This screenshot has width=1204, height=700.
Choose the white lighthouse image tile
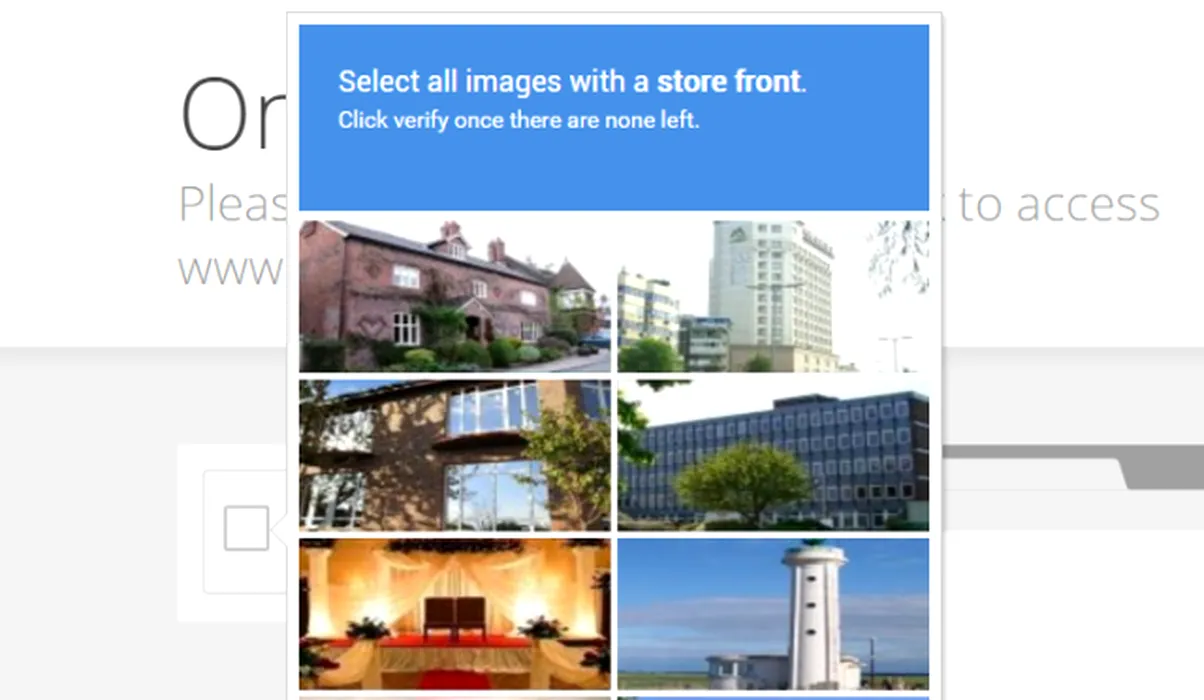click(x=773, y=614)
